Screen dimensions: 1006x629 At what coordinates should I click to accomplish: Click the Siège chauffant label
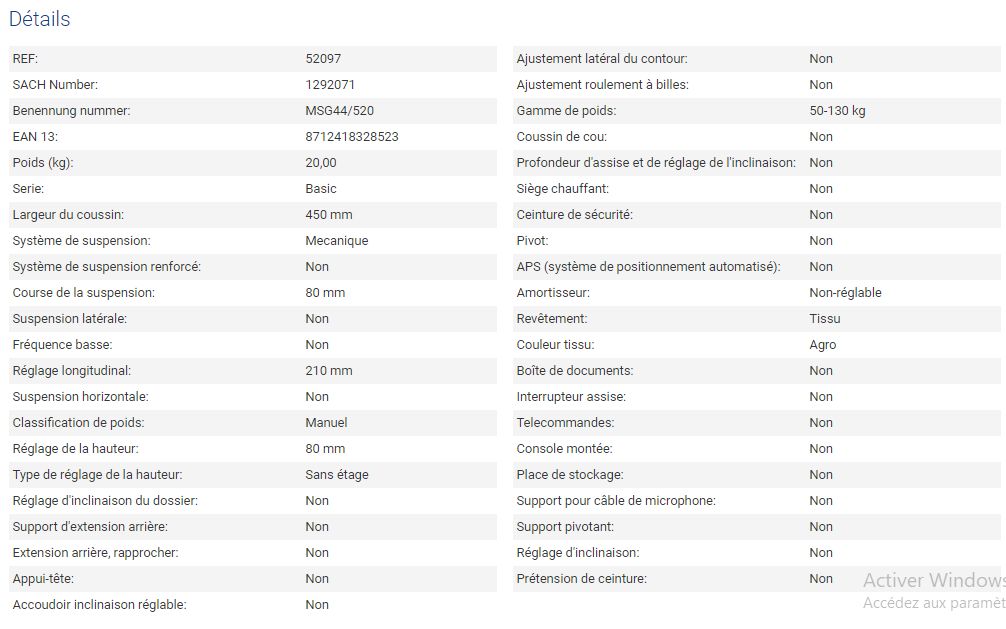pos(562,189)
